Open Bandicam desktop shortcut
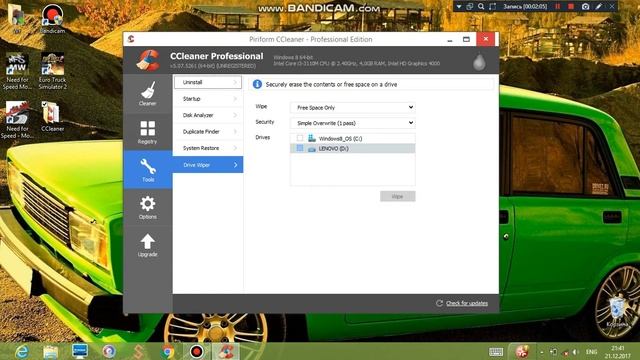The height and width of the screenshot is (360, 640). (x=52, y=18)
